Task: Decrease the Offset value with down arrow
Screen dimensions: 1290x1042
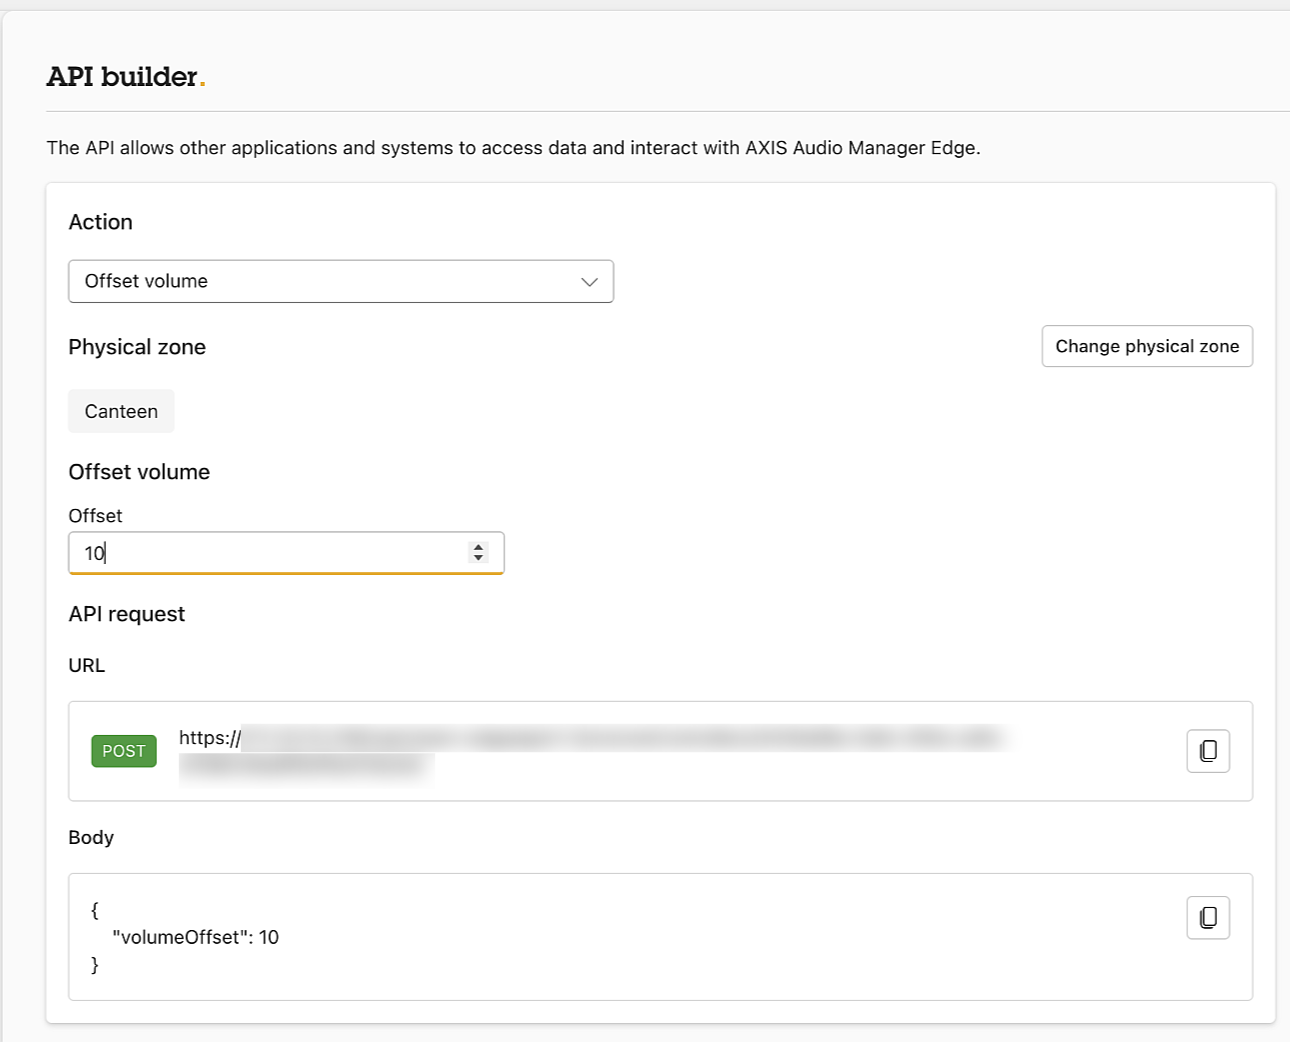Action: (x=478, y=558)
